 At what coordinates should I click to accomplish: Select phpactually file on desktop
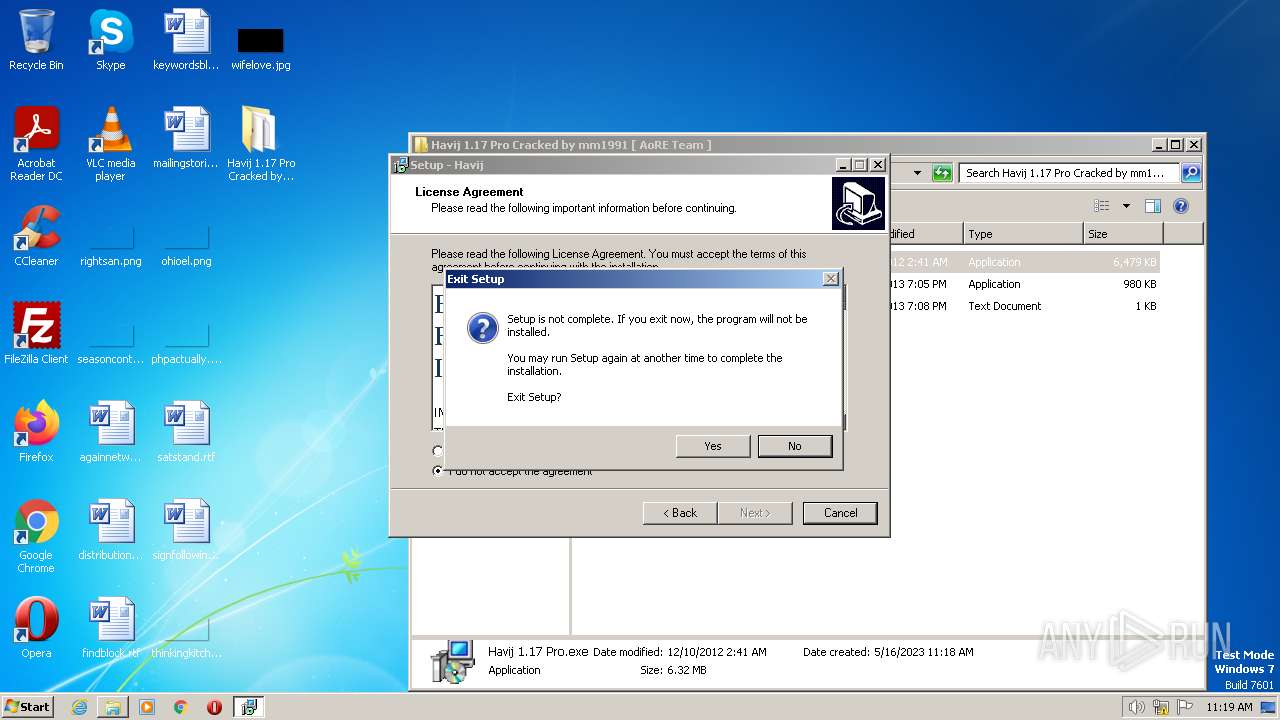click(x=186, y=344)
